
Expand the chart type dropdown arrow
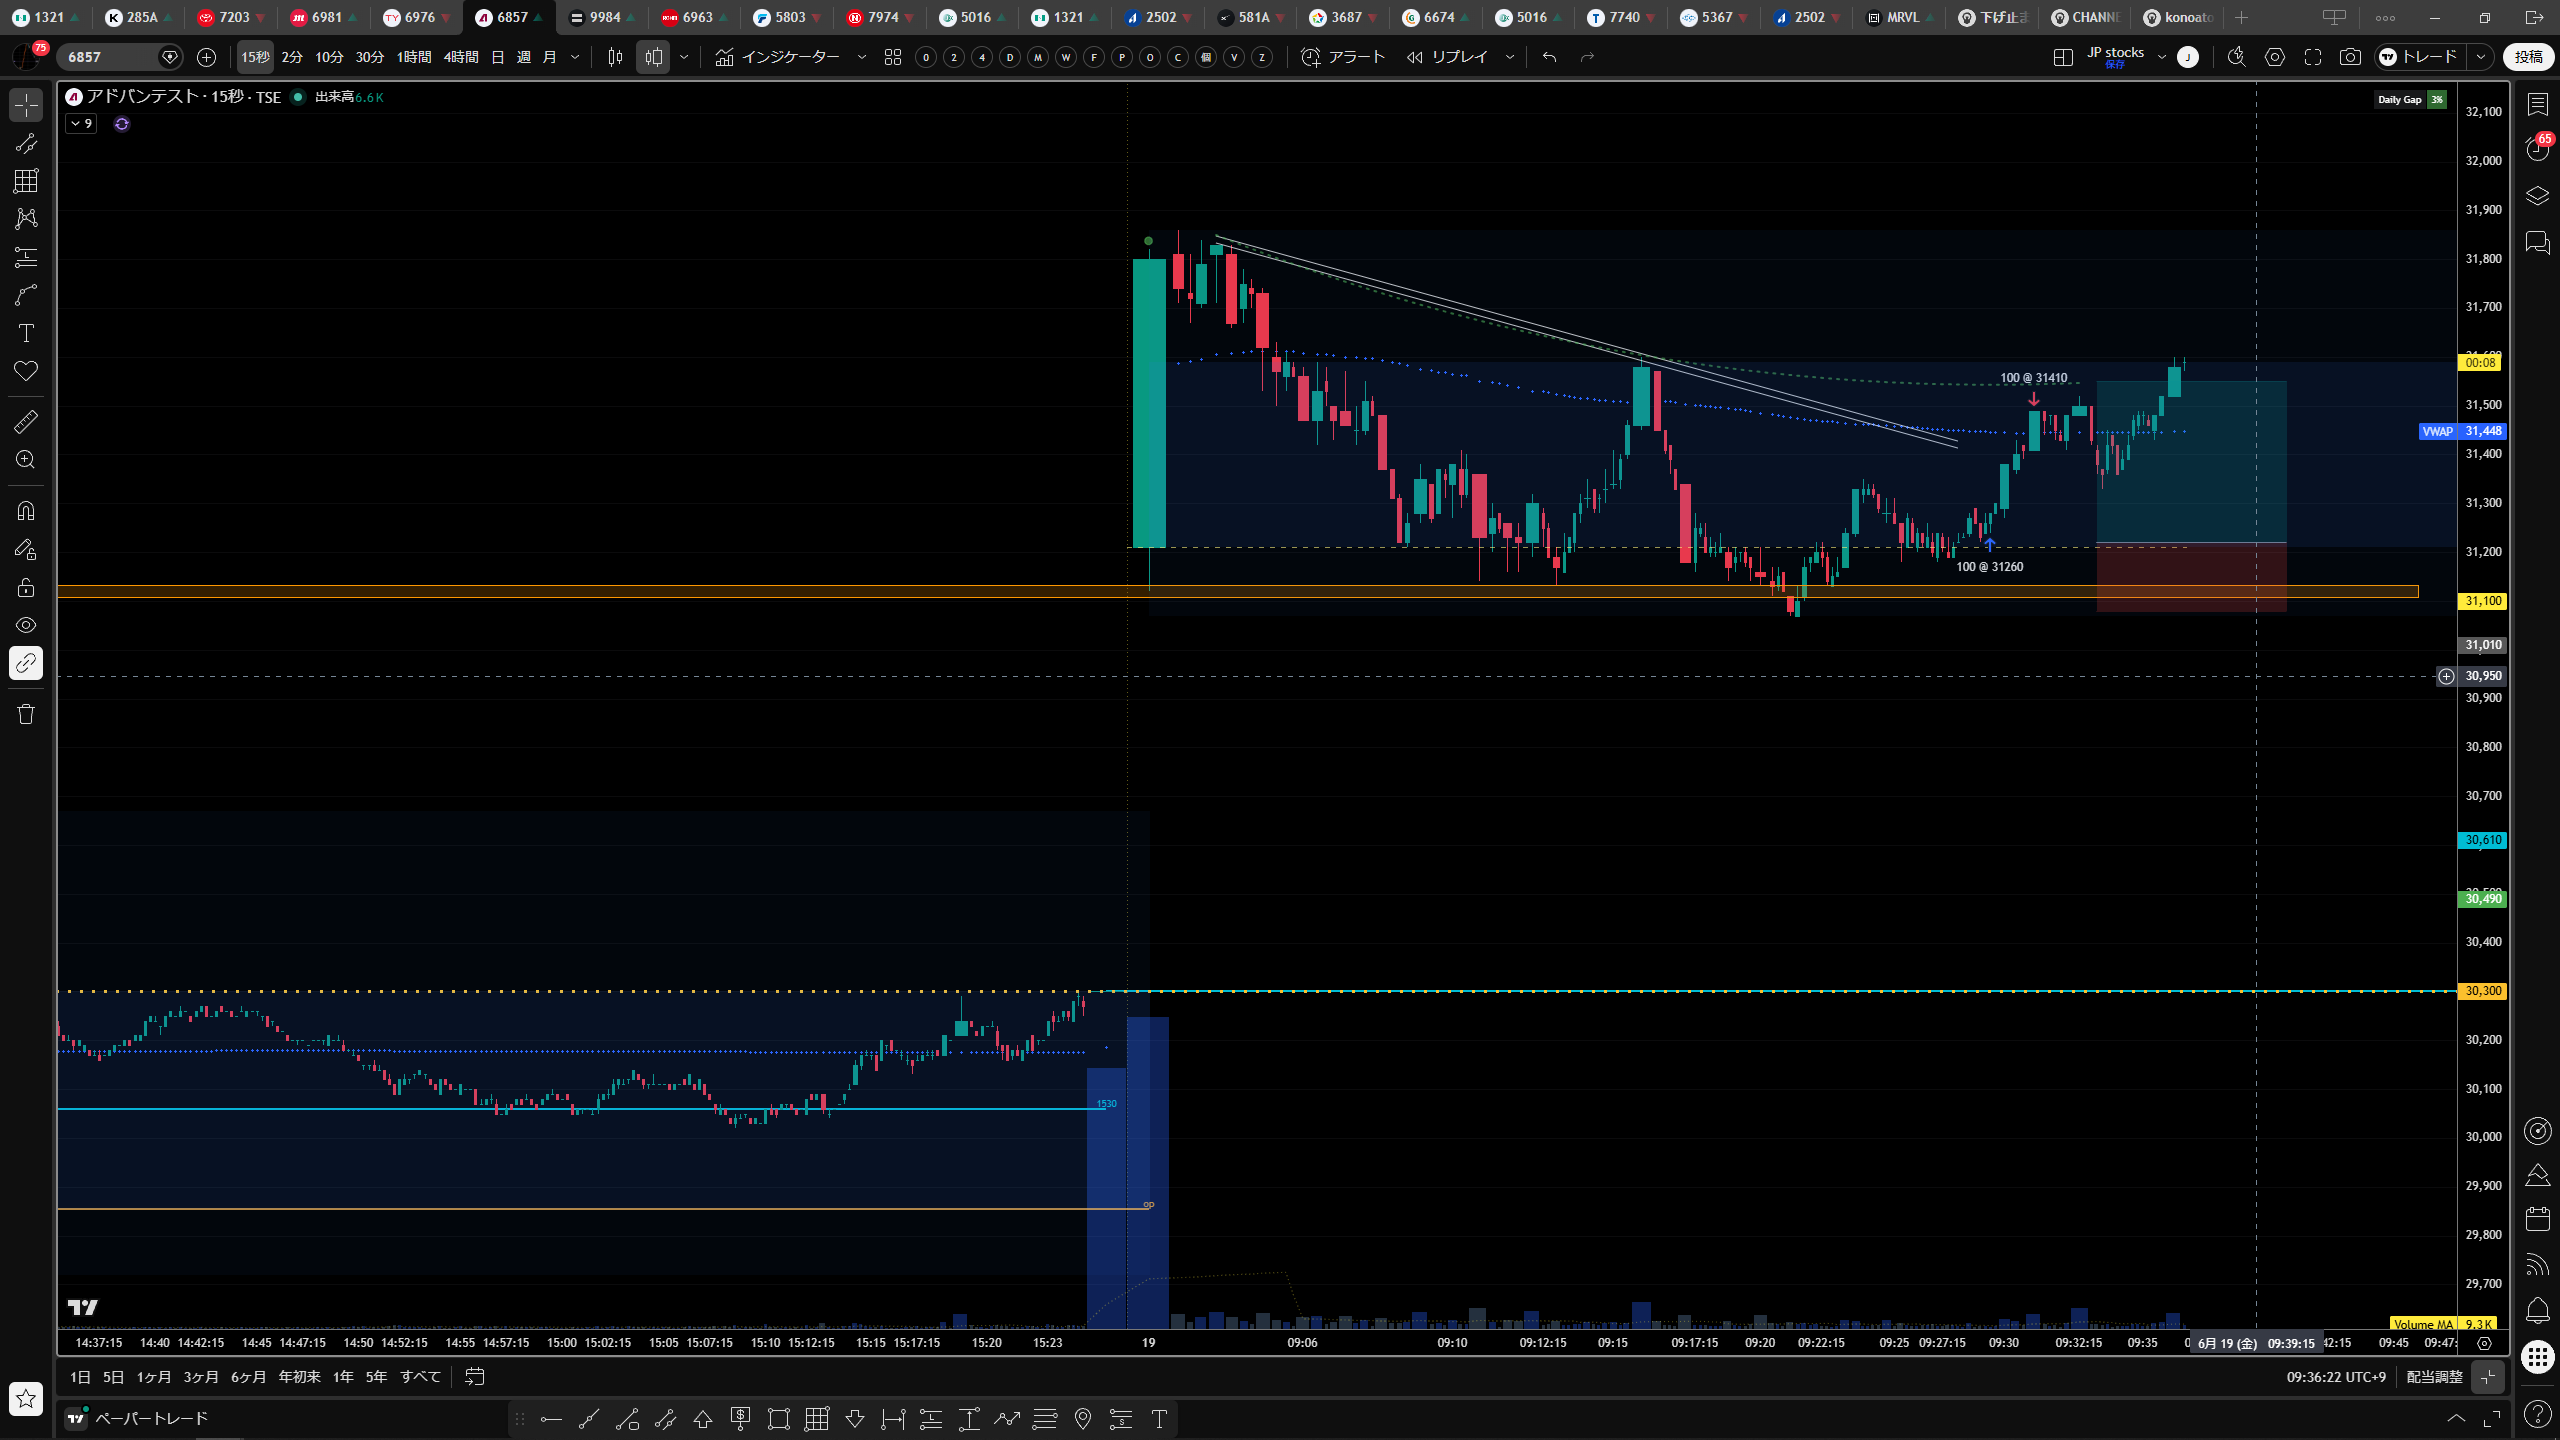684,57
